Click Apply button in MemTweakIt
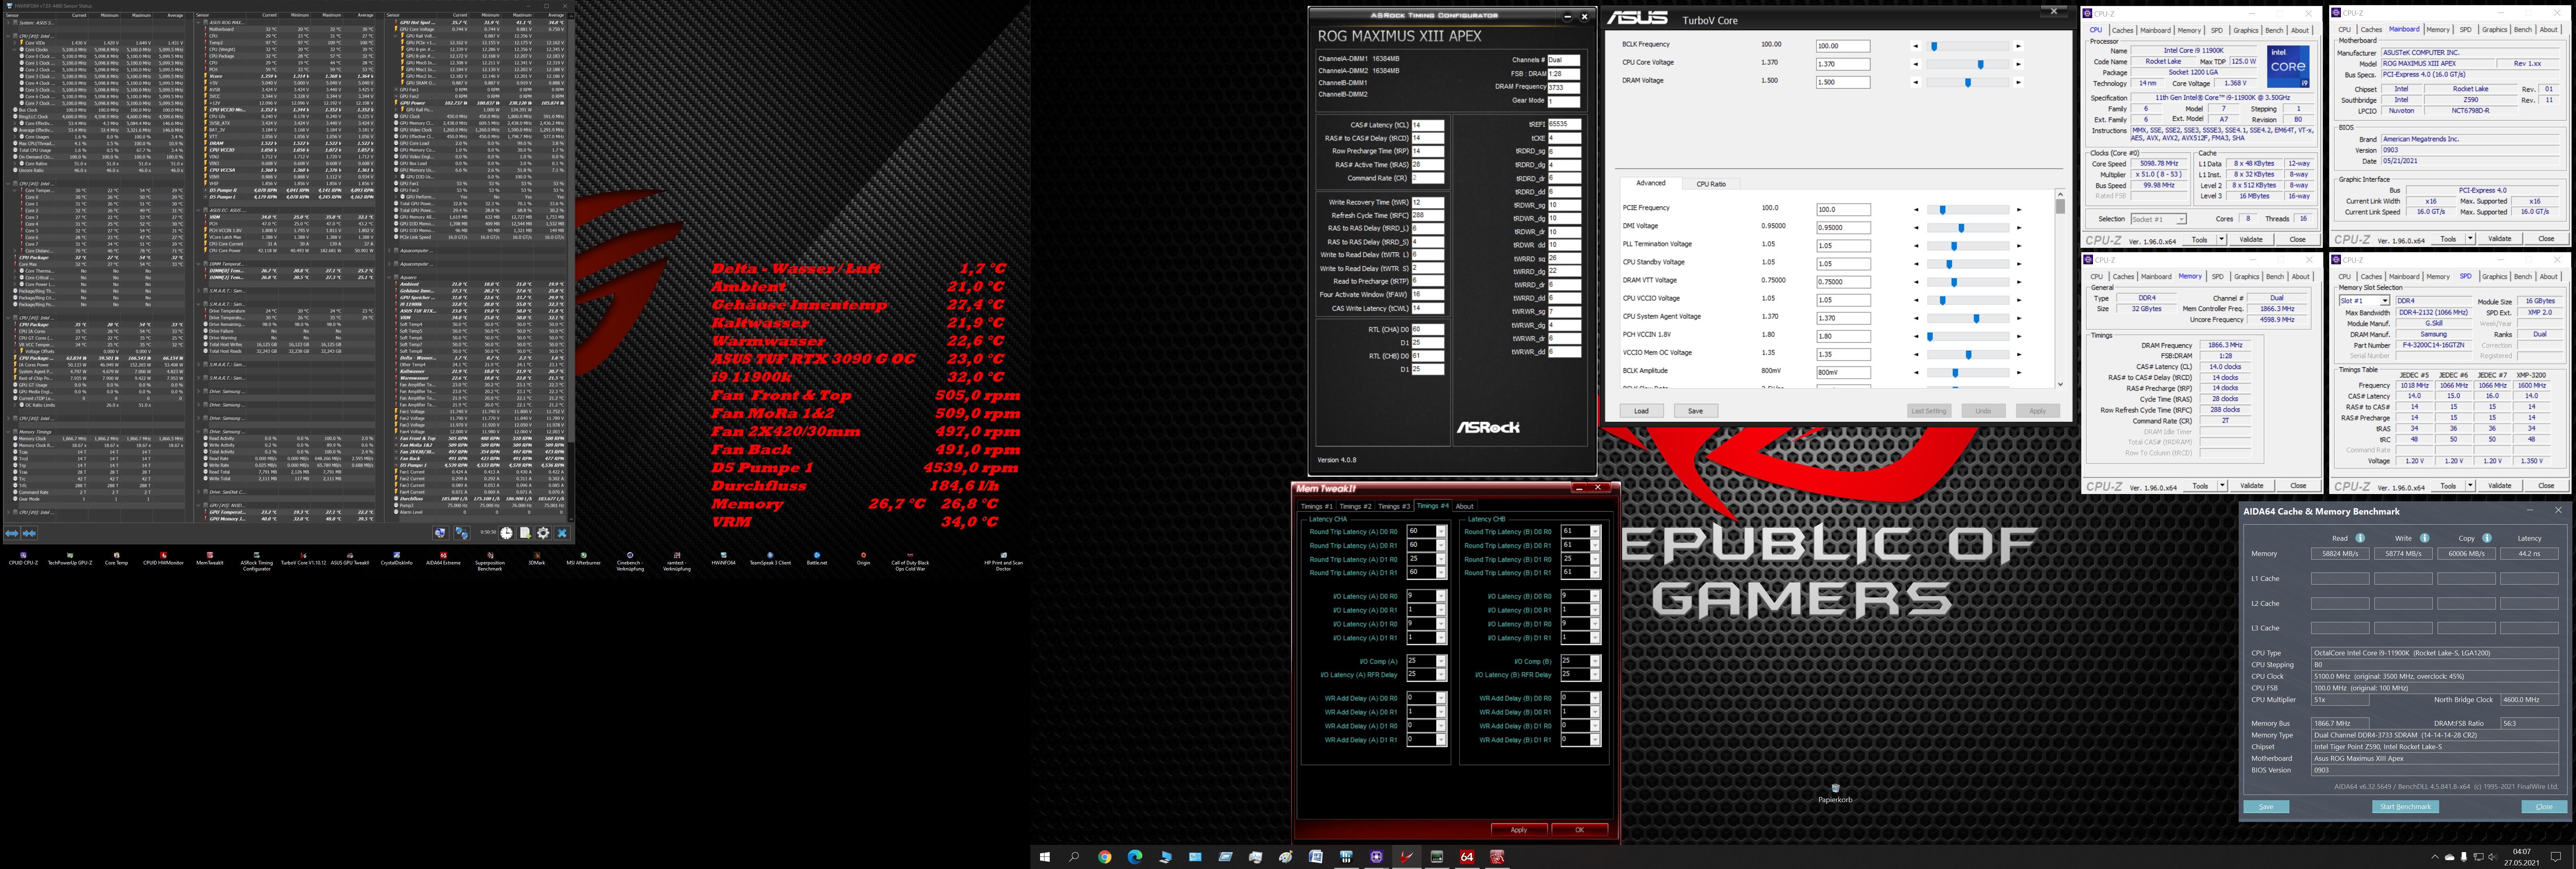Viewport: 2576px width, 869px height. click(x=1519, y=829)
